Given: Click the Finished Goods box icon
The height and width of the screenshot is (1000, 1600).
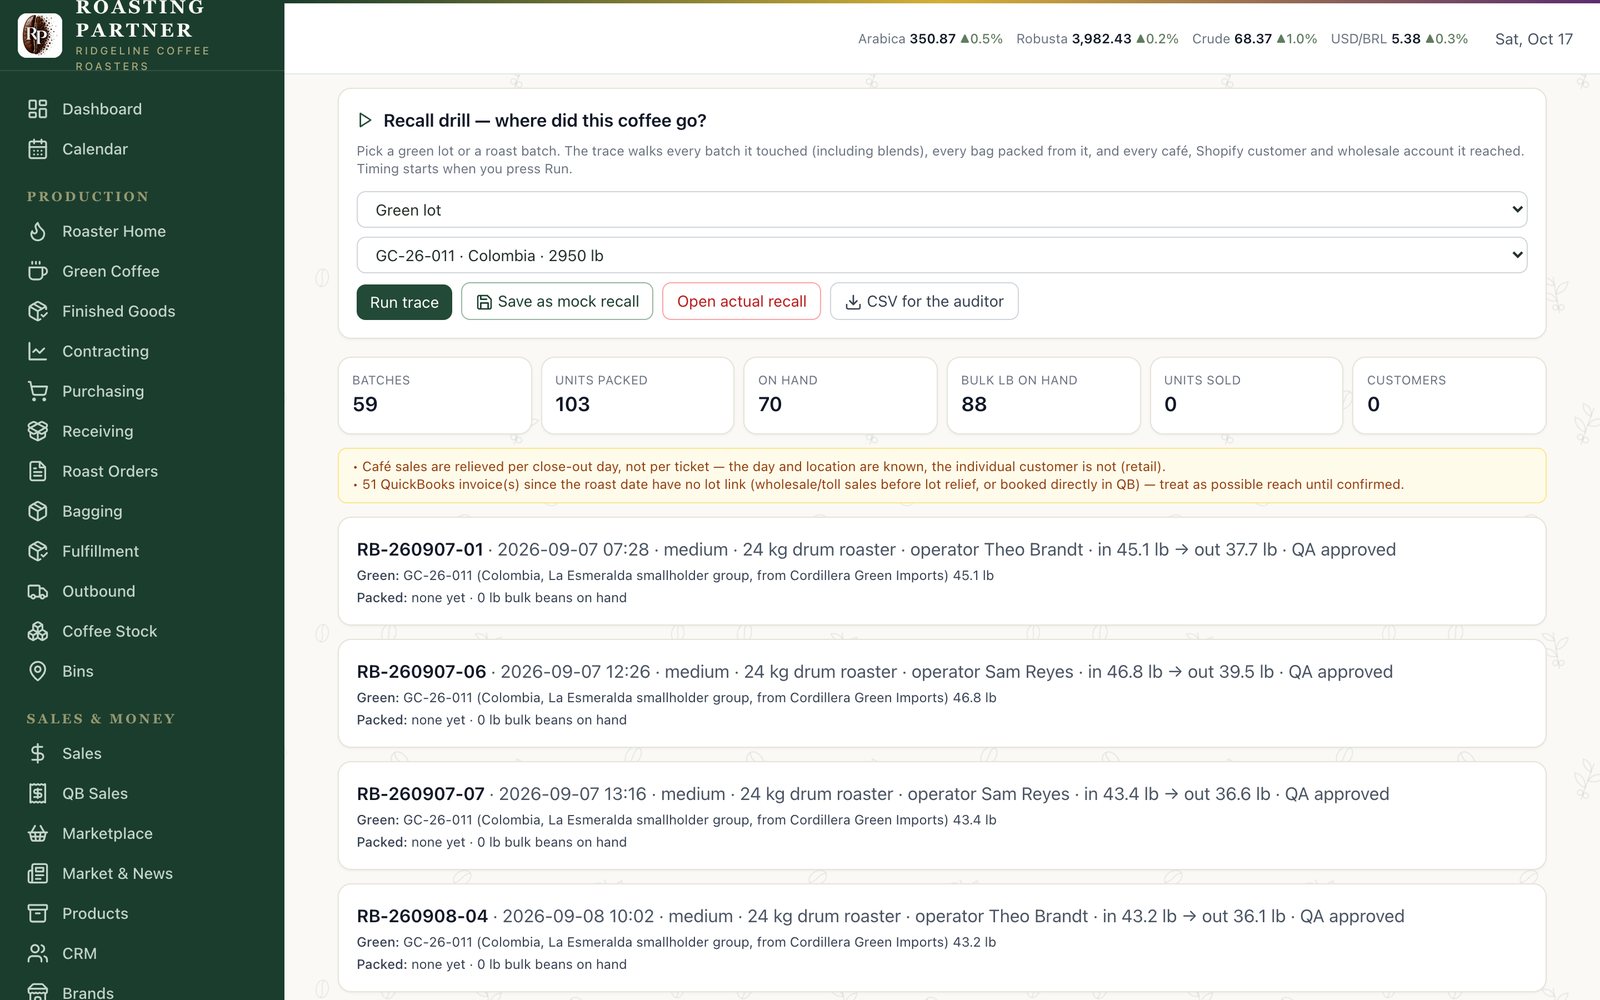Looking at the screenshot, I should 38,311.
